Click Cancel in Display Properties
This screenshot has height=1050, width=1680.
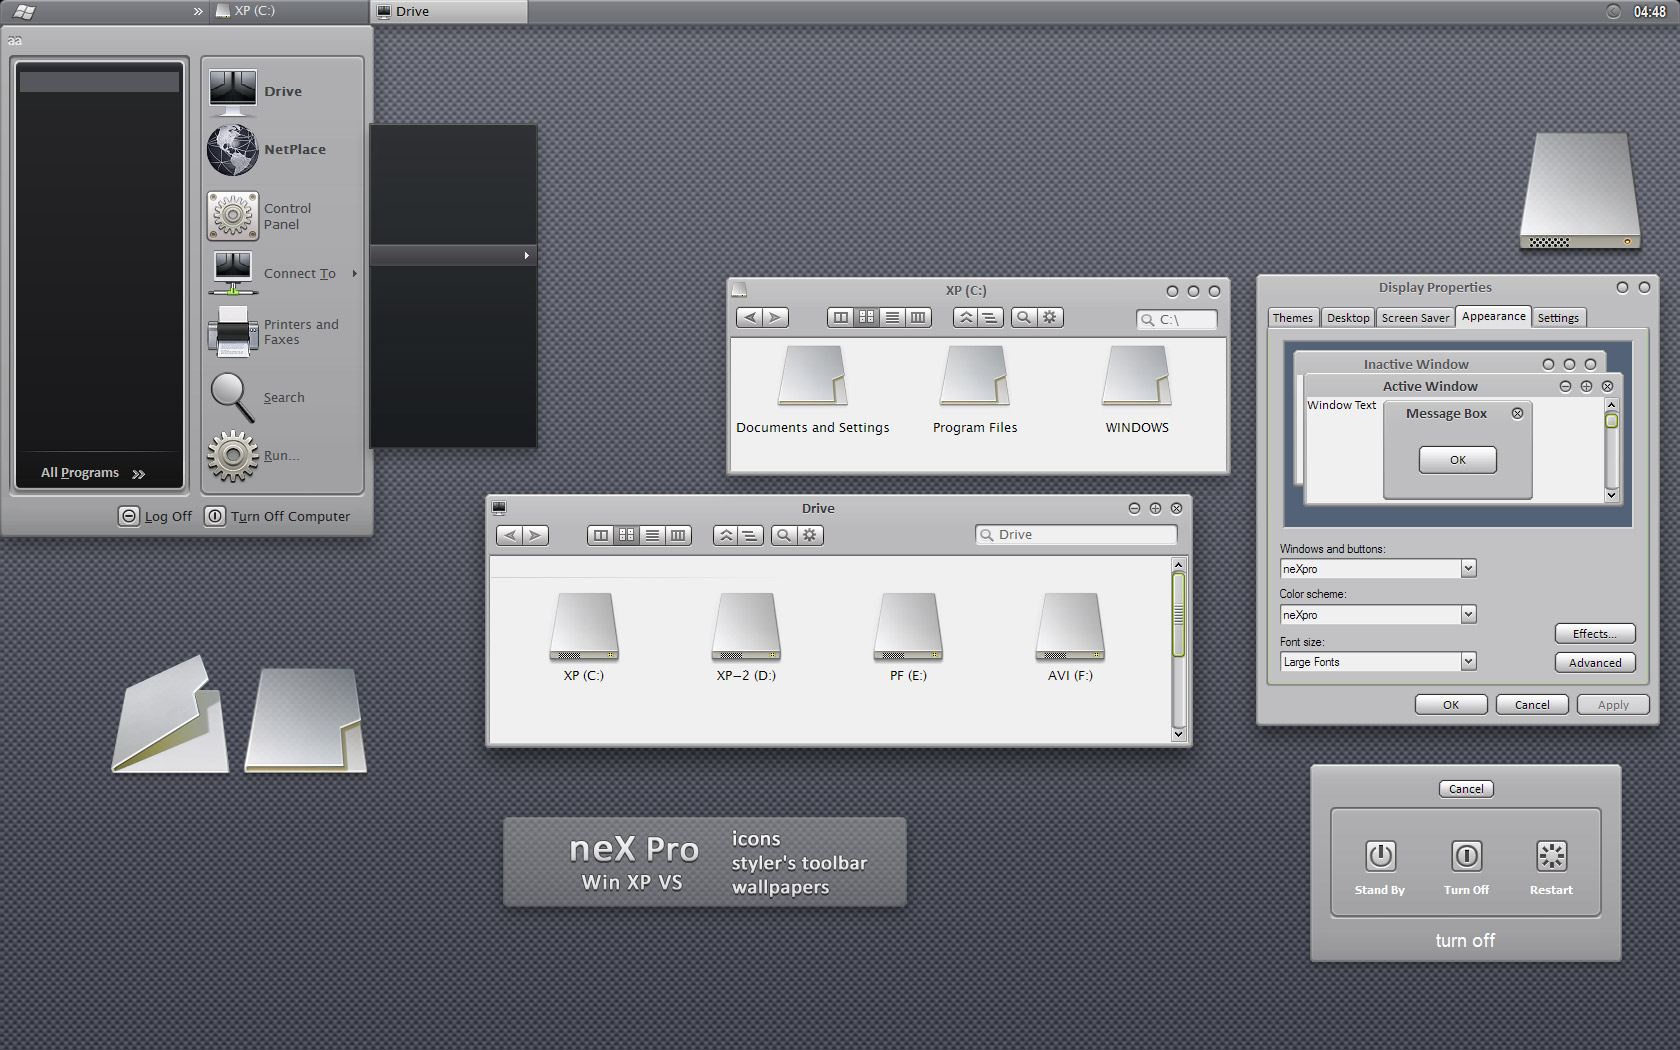pos(1532,705)
